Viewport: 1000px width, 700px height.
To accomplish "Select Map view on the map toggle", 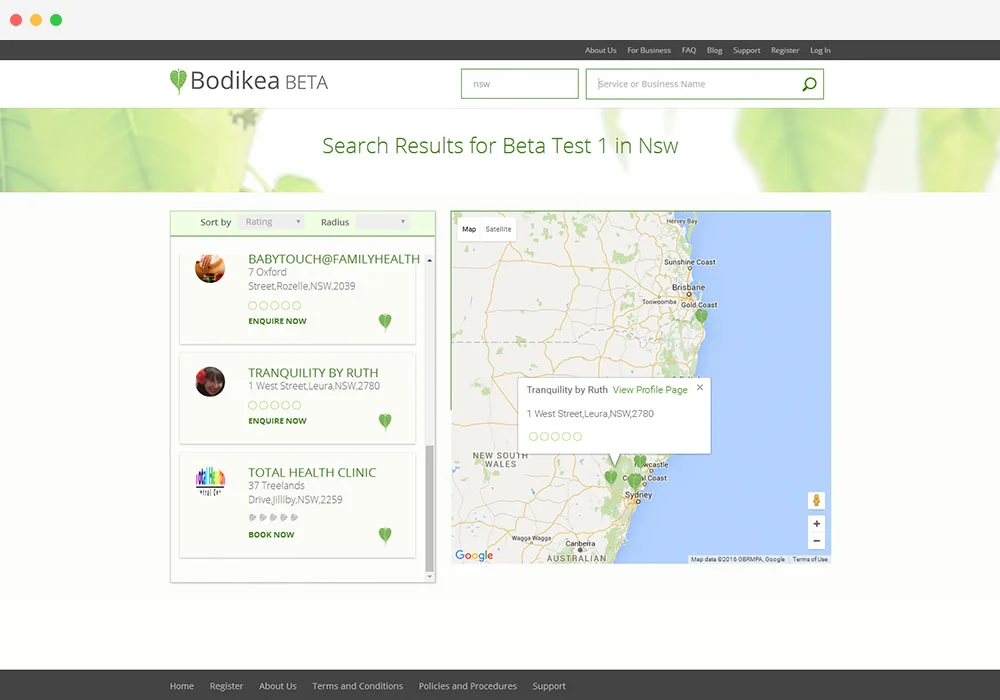I will pyautogui.click(x=468, y=229).
